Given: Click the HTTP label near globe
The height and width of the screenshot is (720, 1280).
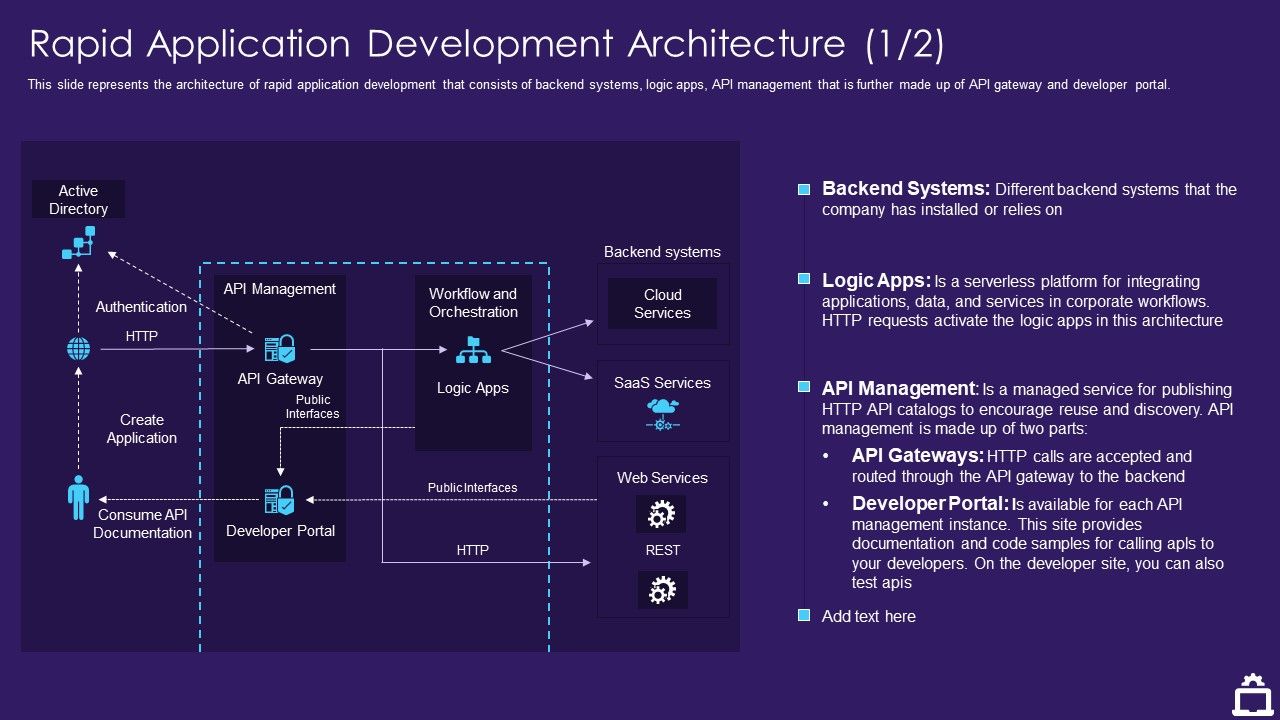Looking at the screenshot, I should tap(141, 337).
